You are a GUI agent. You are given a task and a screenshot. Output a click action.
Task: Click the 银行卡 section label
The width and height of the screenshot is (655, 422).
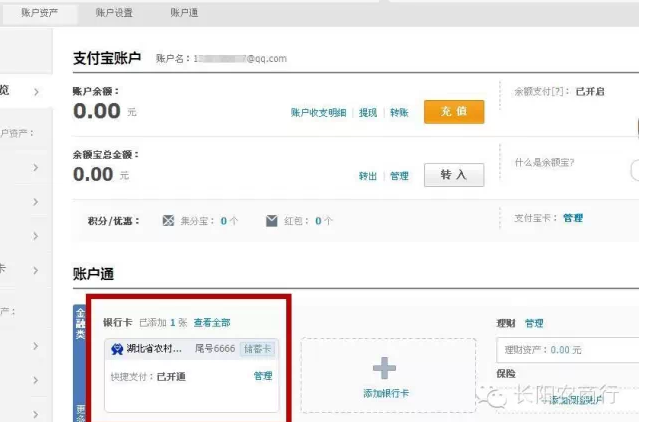(x=118, y=323)
